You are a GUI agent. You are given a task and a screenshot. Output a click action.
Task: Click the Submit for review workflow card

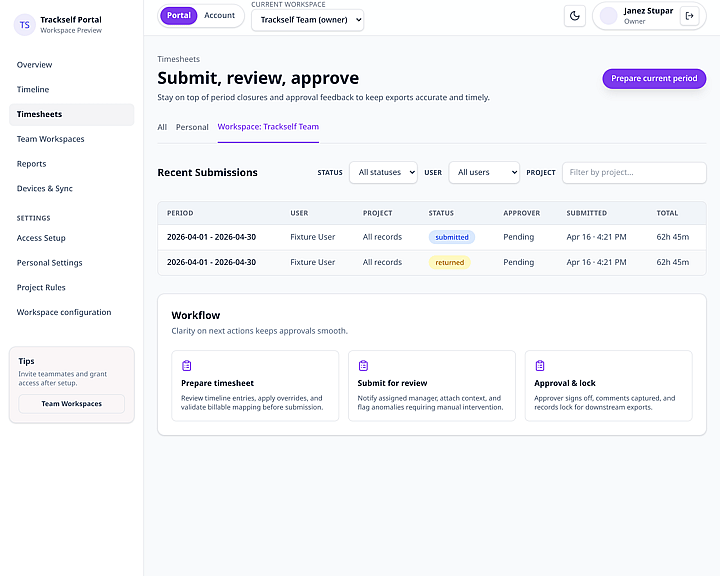click(432, 386)
